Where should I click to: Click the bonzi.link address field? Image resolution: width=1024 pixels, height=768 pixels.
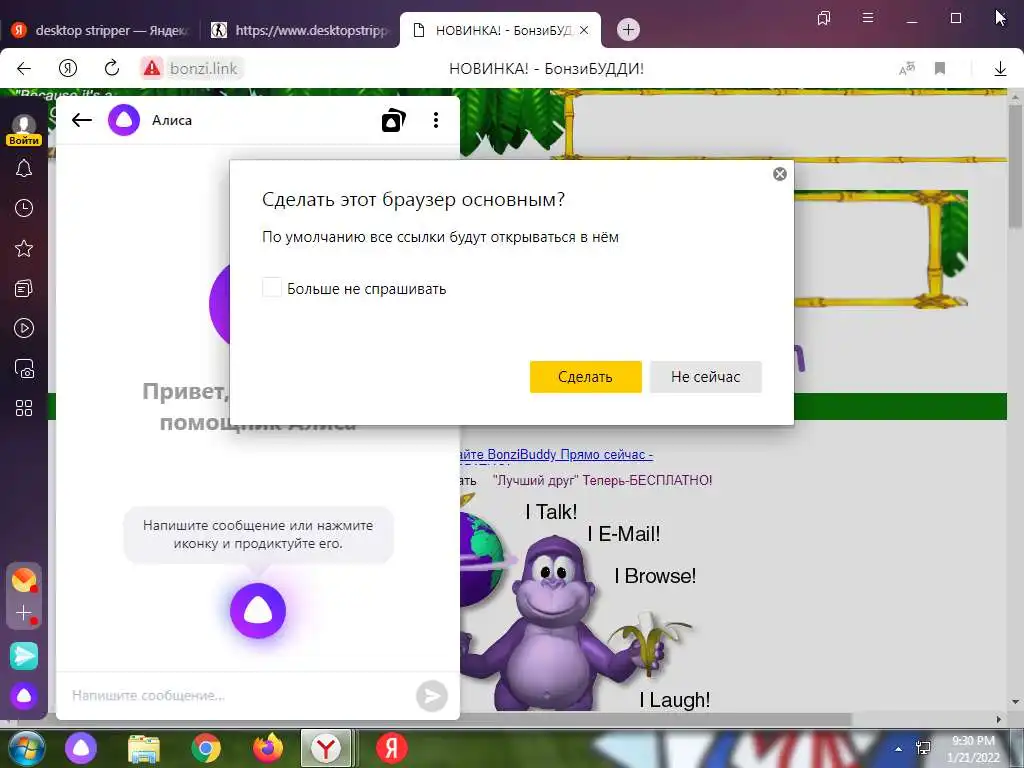click(204, 68)
